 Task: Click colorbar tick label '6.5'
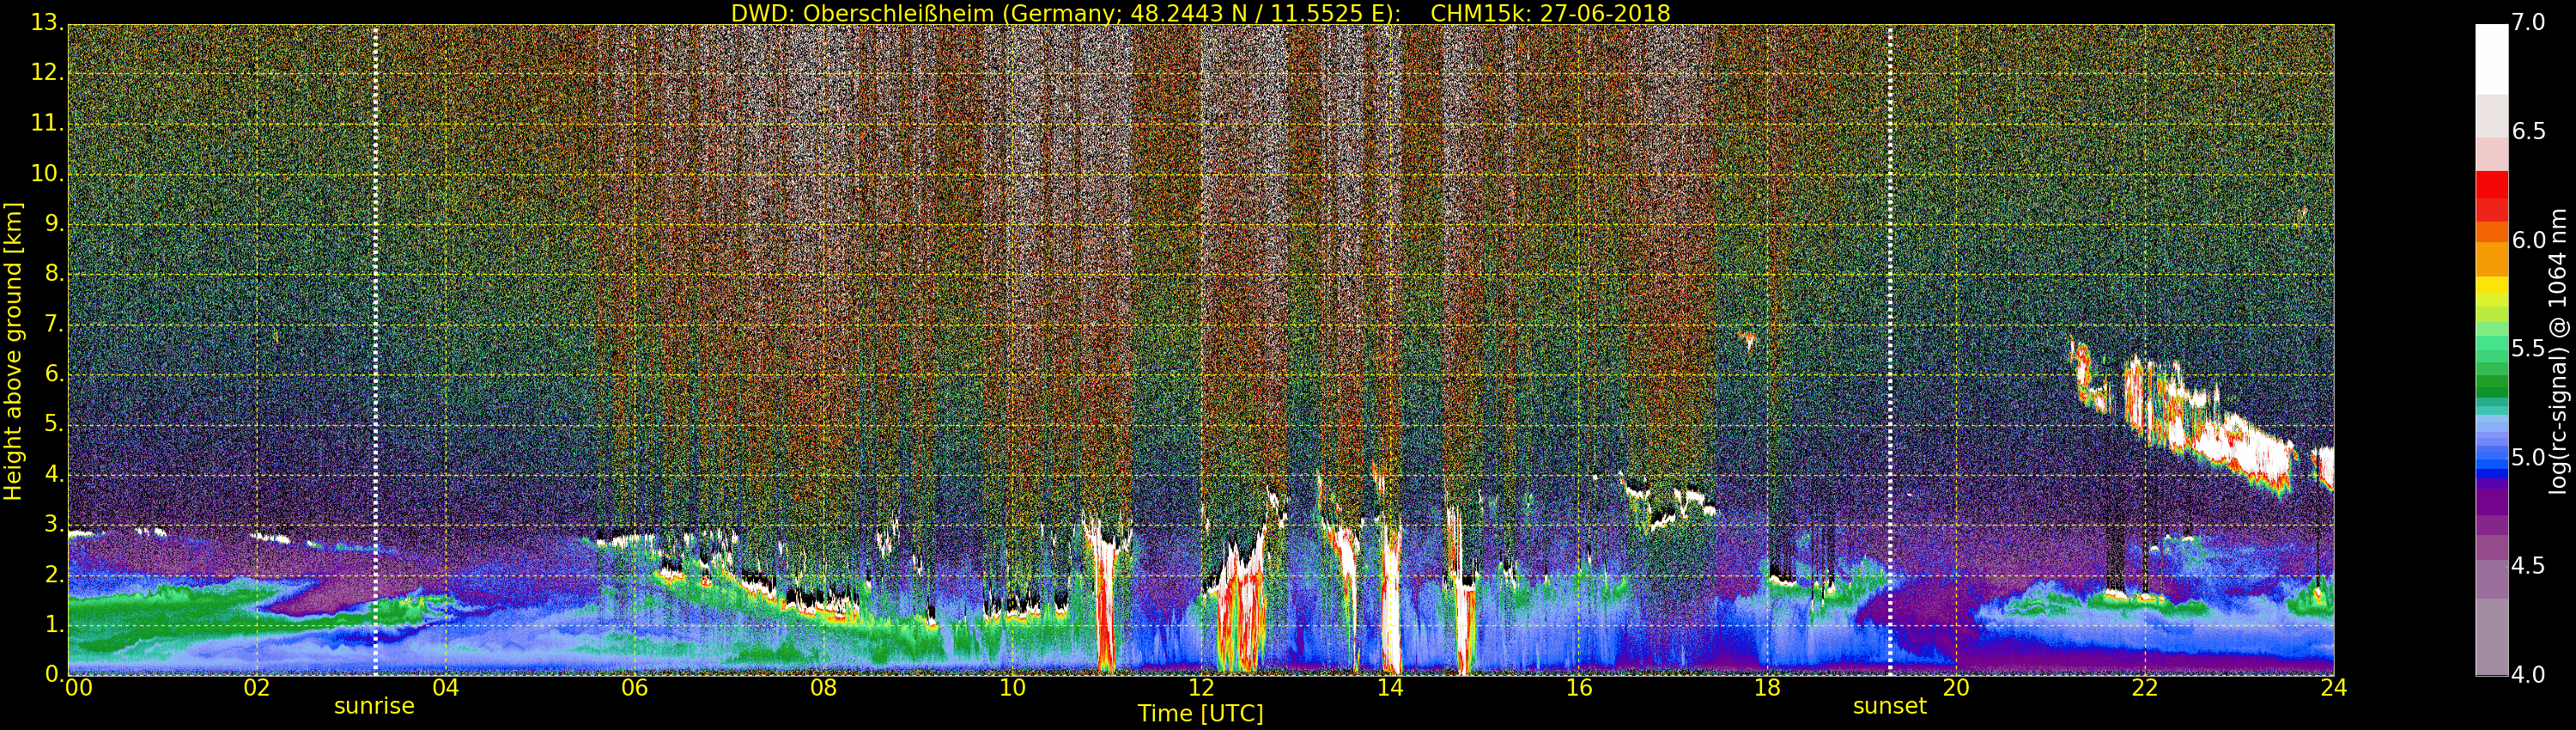pyautogui.click(x=2529, y=132)
